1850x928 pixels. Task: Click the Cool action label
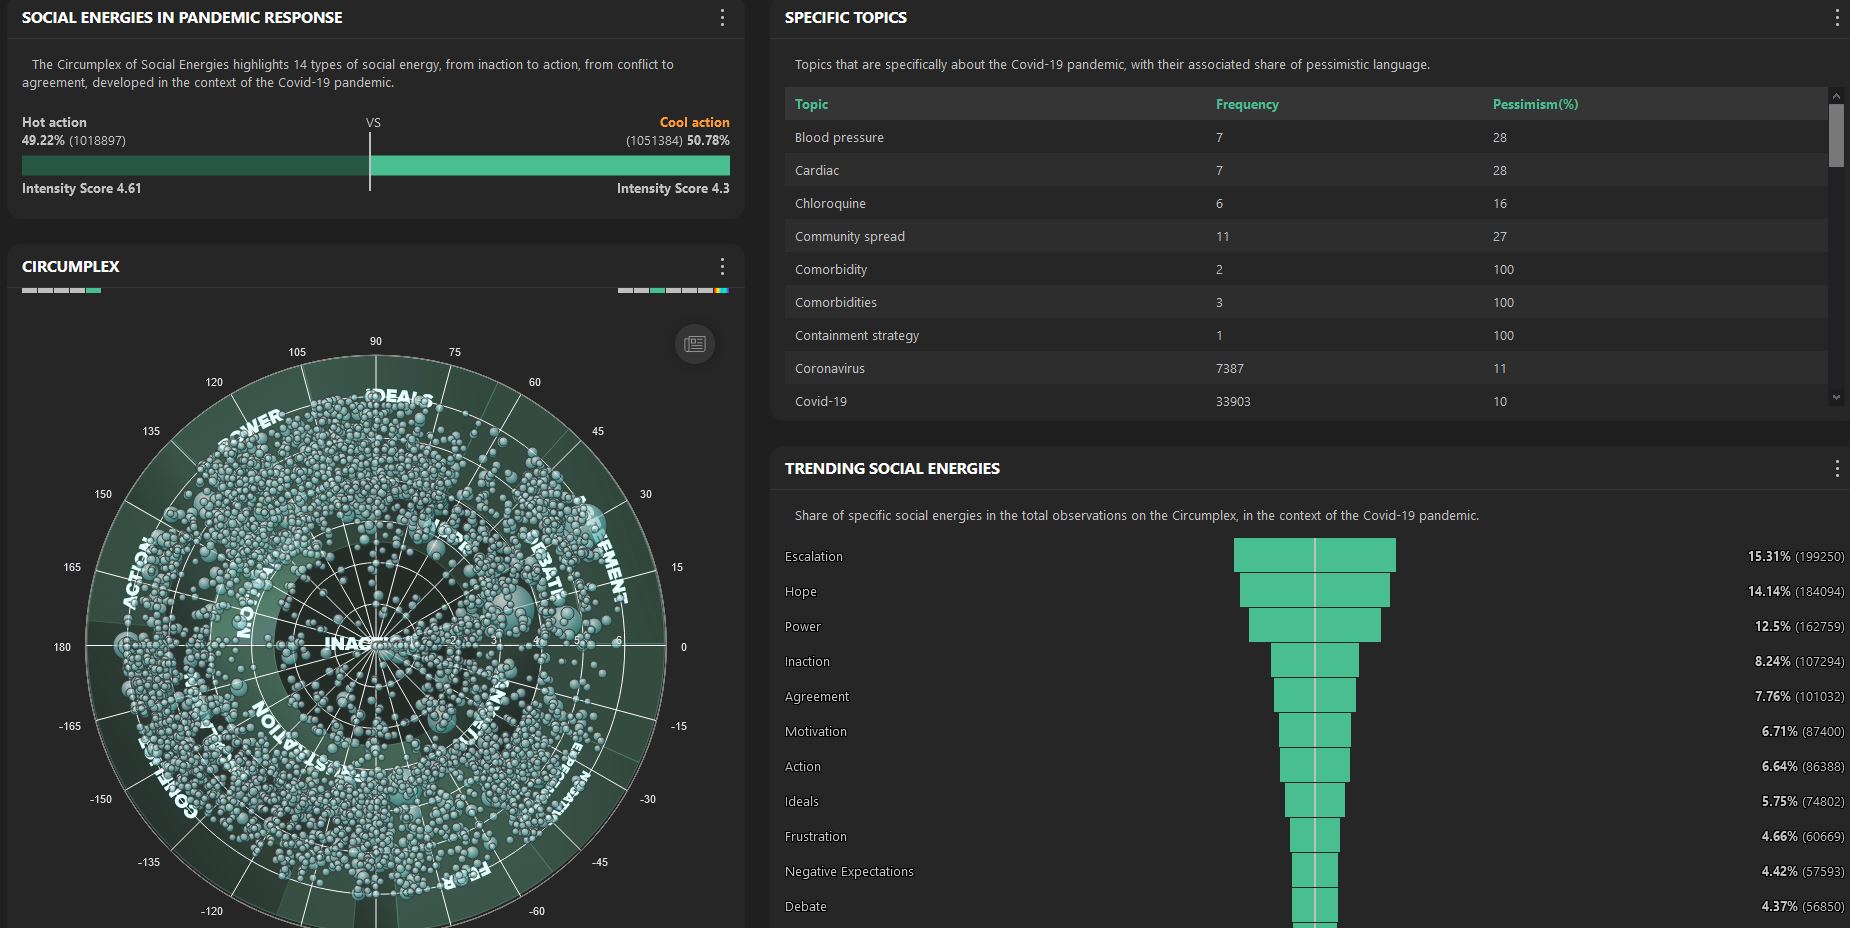pyautogui.click(x=694, y=122)
